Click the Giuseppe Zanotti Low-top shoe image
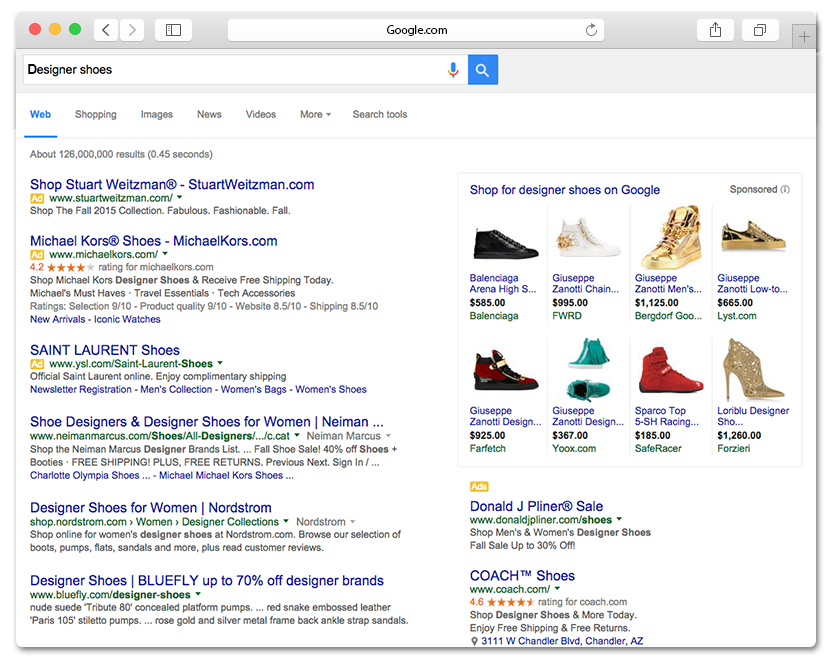Image resolution: width=840 pixels, height=664 pixels. pos(753,236)
